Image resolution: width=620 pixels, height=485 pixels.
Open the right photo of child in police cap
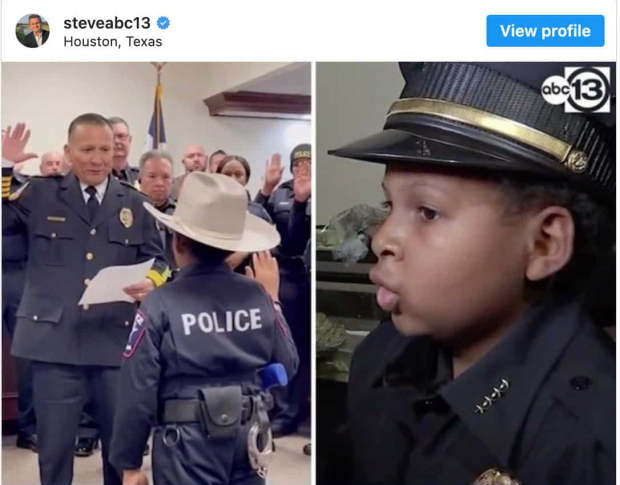tap(466, 273)
